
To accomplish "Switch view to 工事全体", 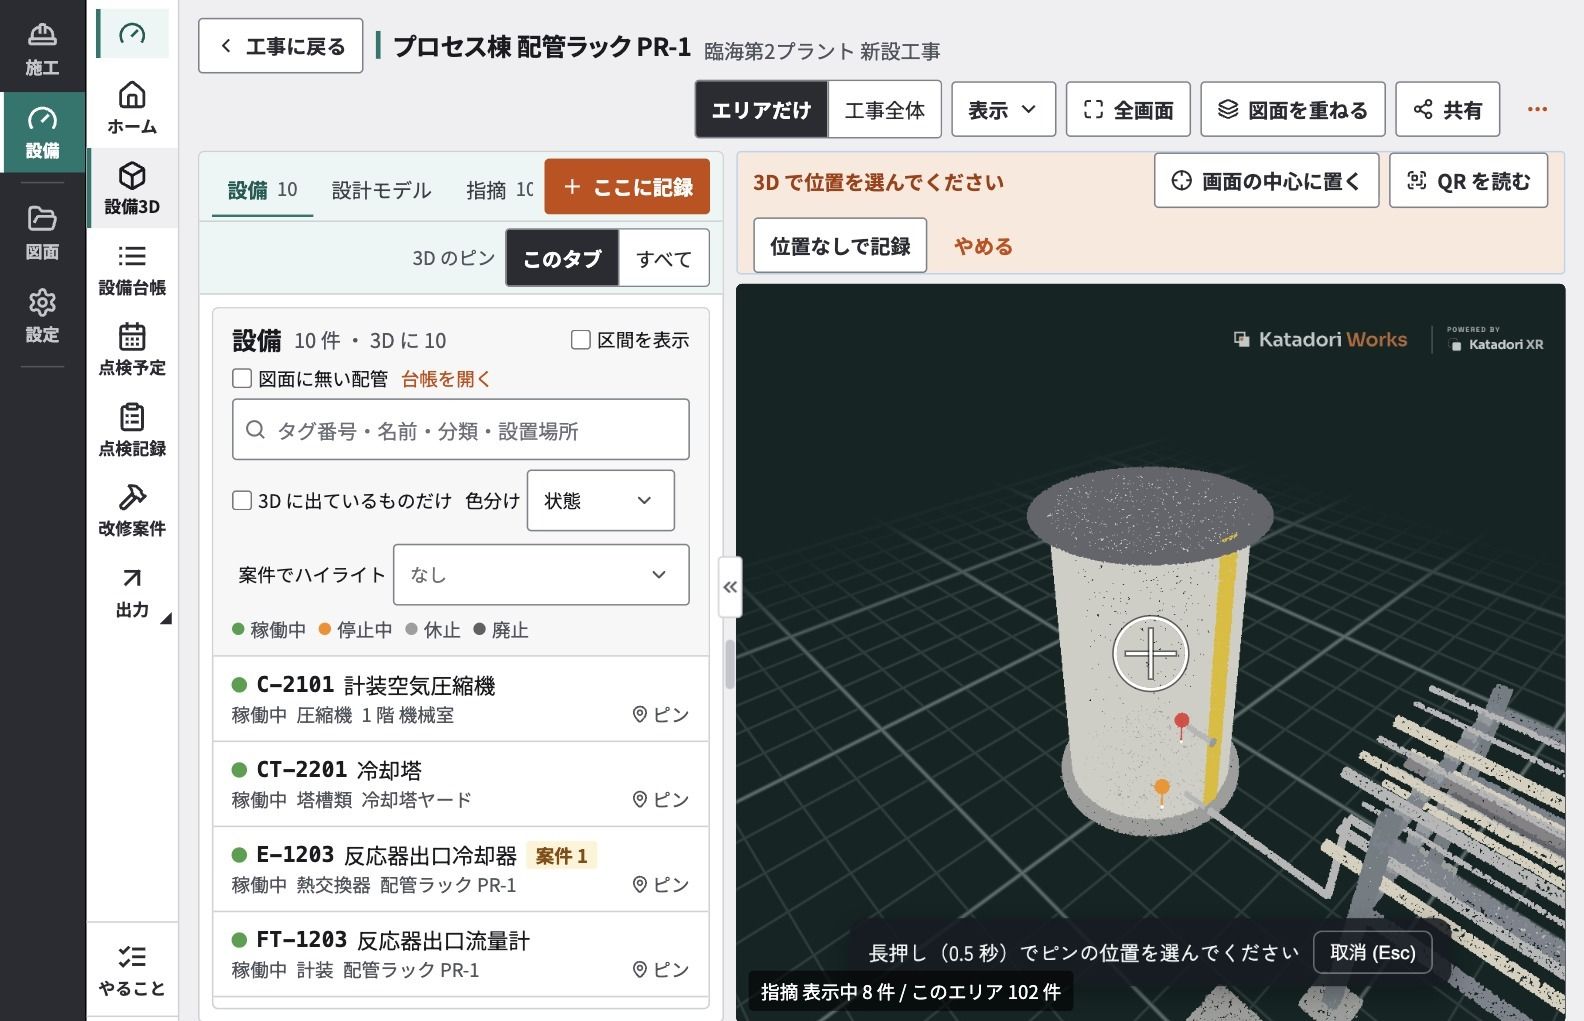I will tap(885, 109).
